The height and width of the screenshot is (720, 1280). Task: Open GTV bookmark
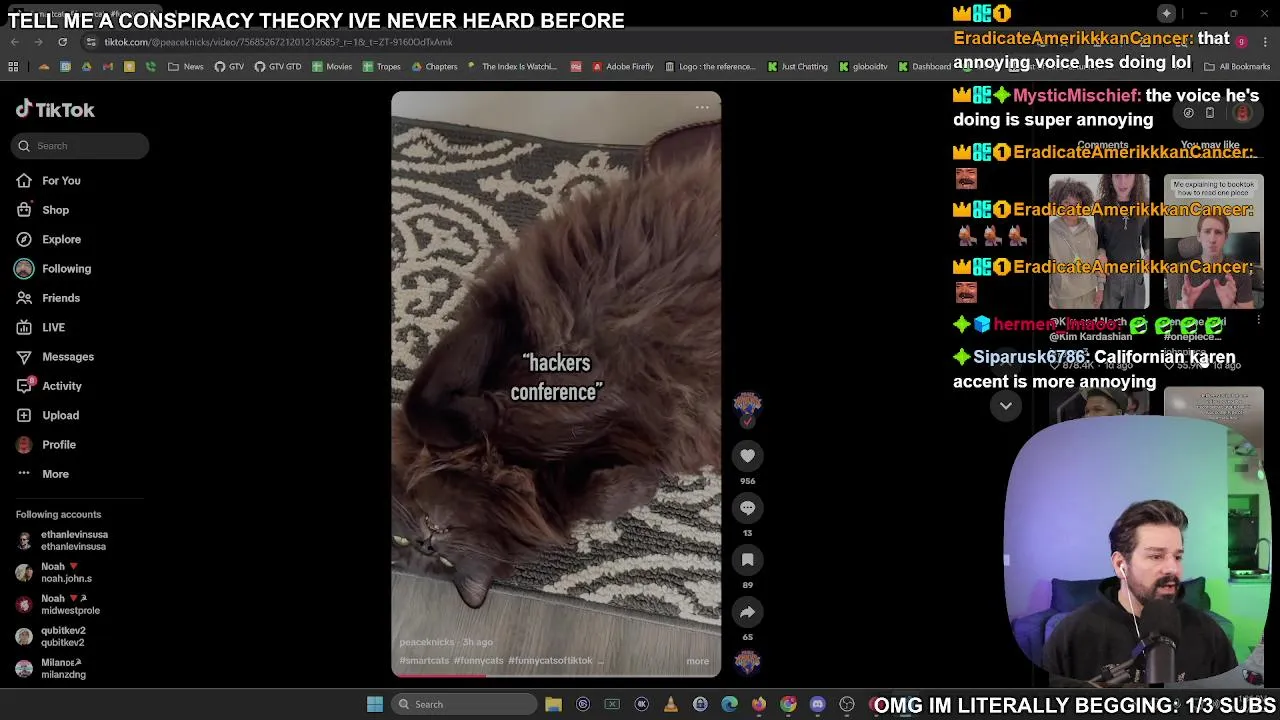tap(229, 67)
